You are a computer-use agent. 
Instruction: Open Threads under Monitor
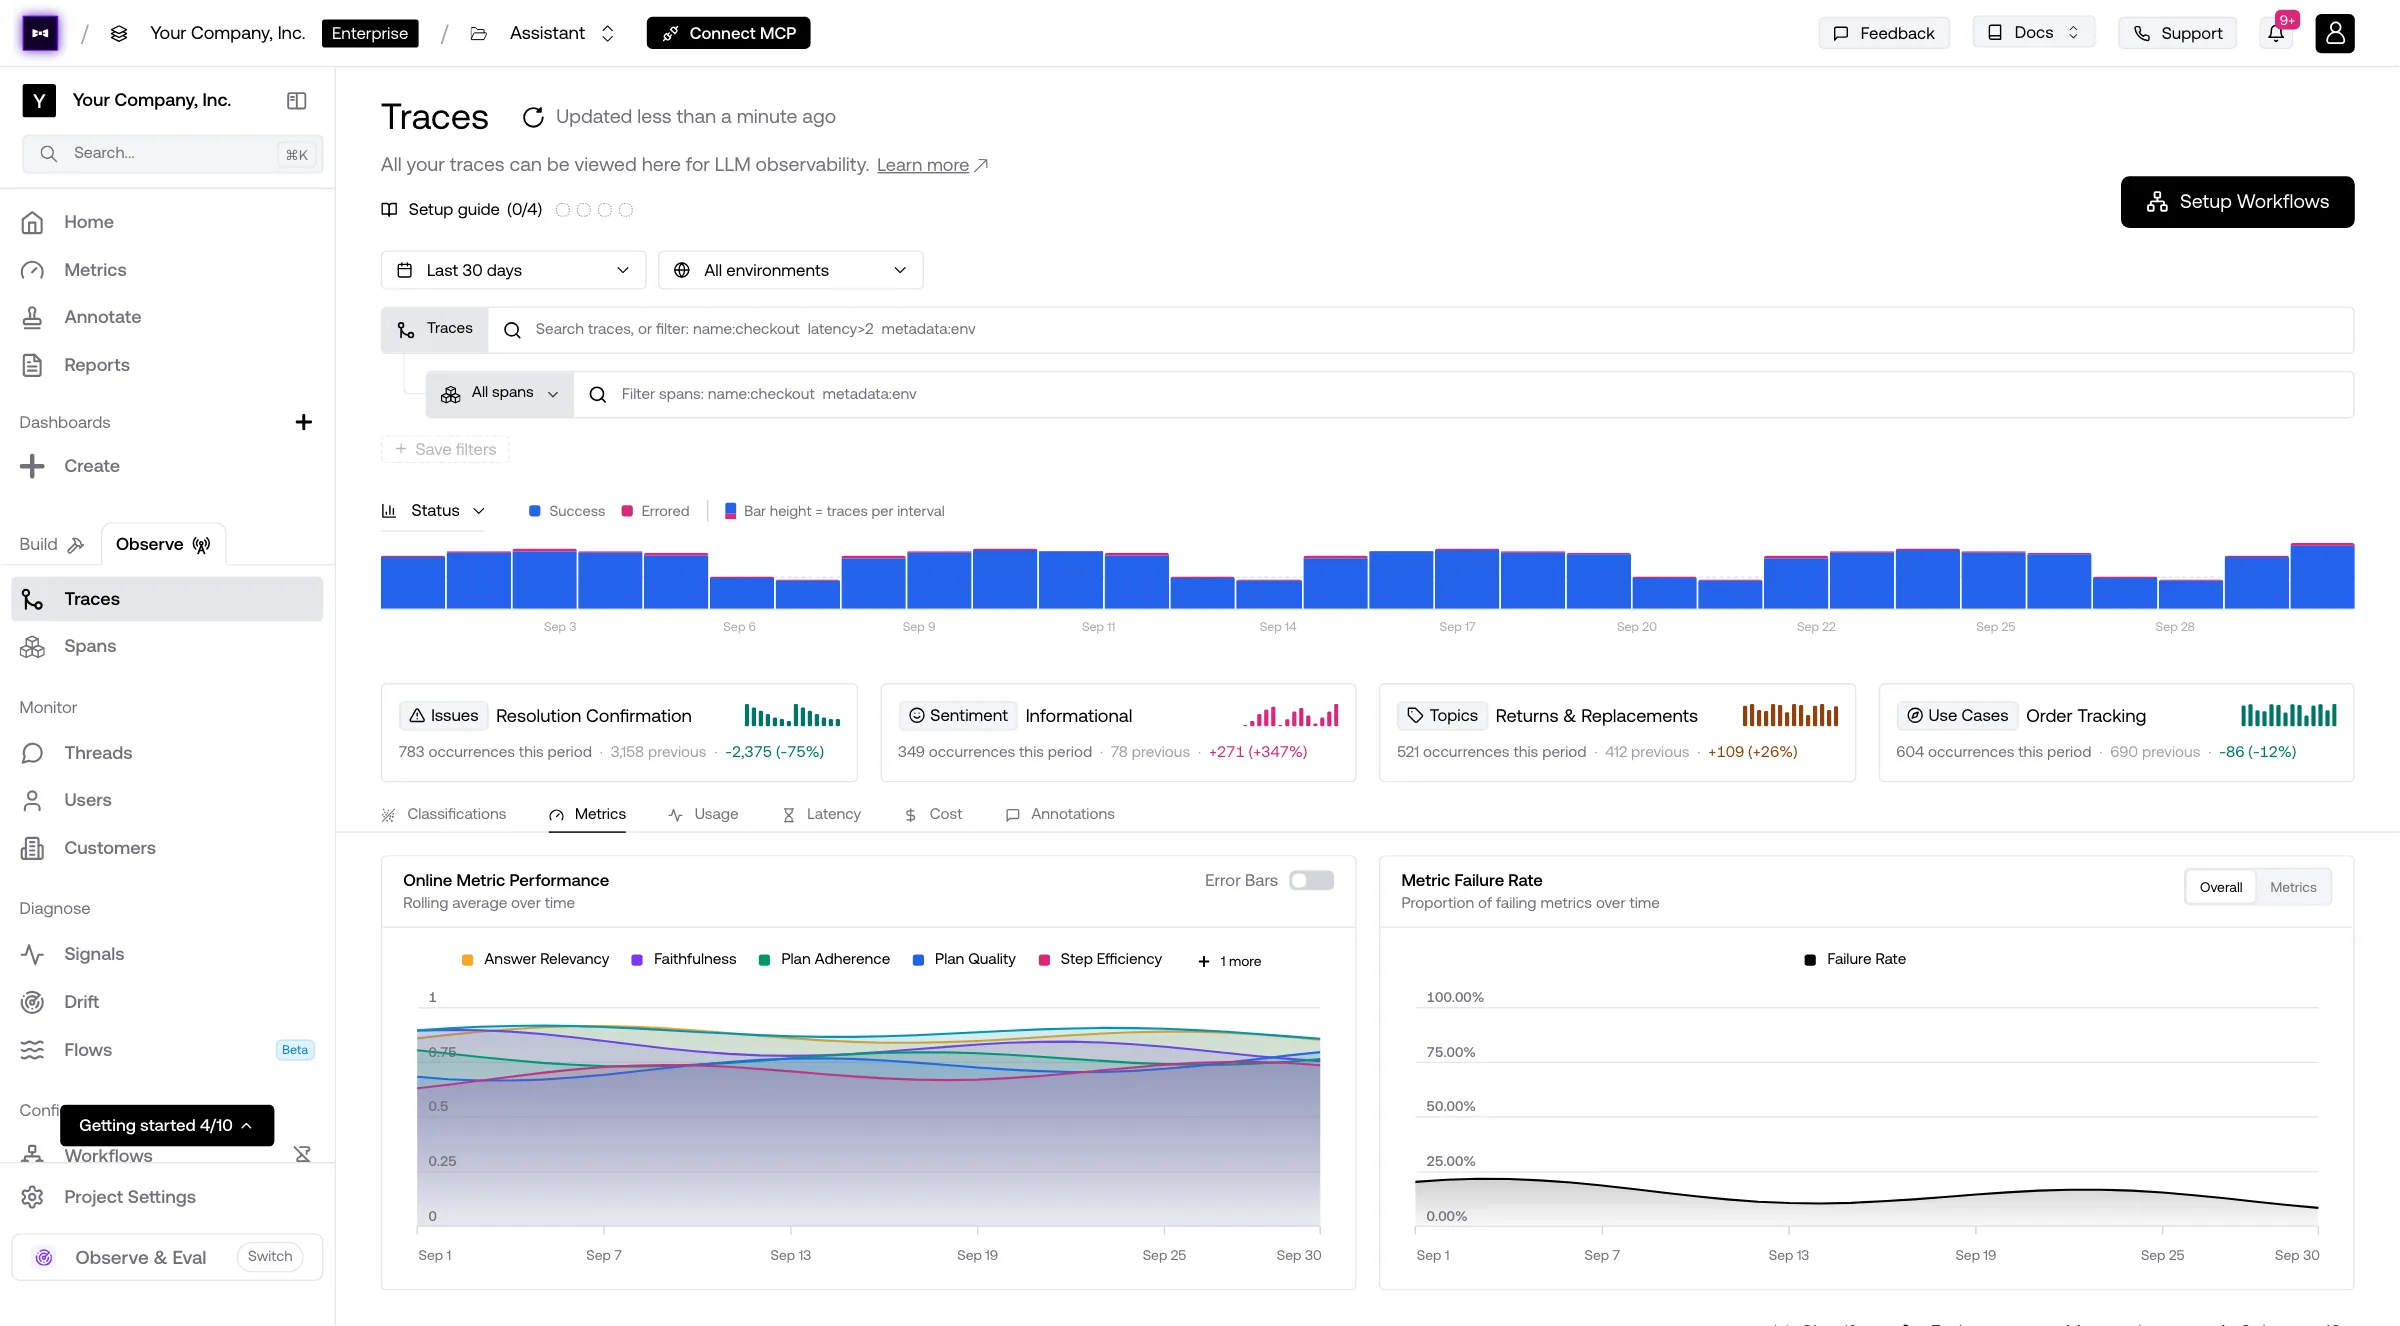point(167,753)
